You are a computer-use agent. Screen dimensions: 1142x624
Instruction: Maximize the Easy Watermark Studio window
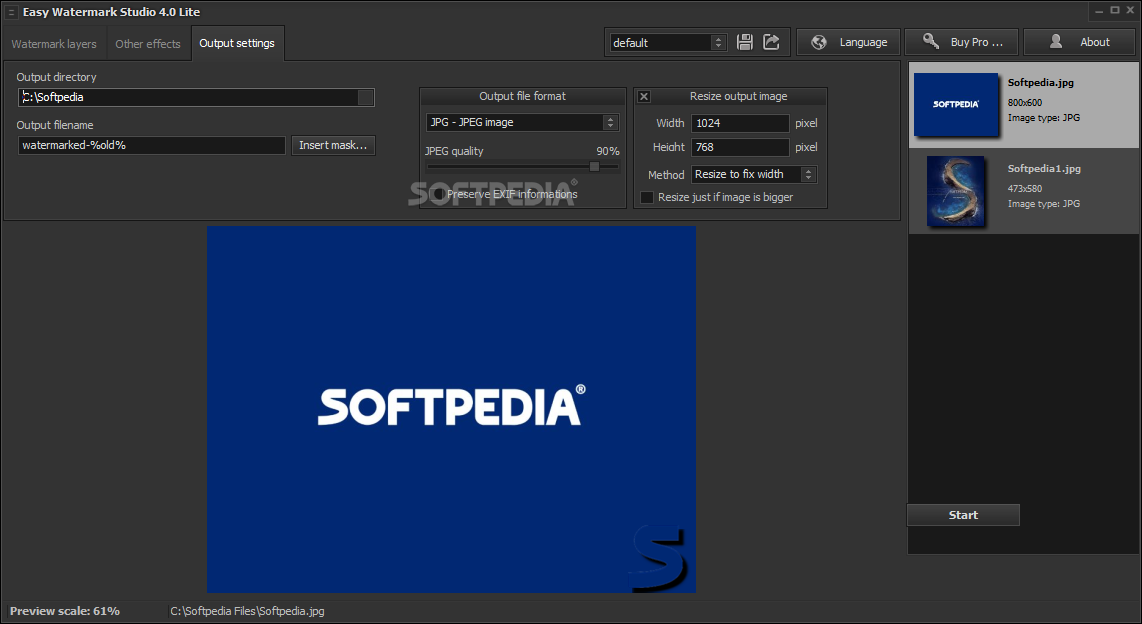point(1114,10)
